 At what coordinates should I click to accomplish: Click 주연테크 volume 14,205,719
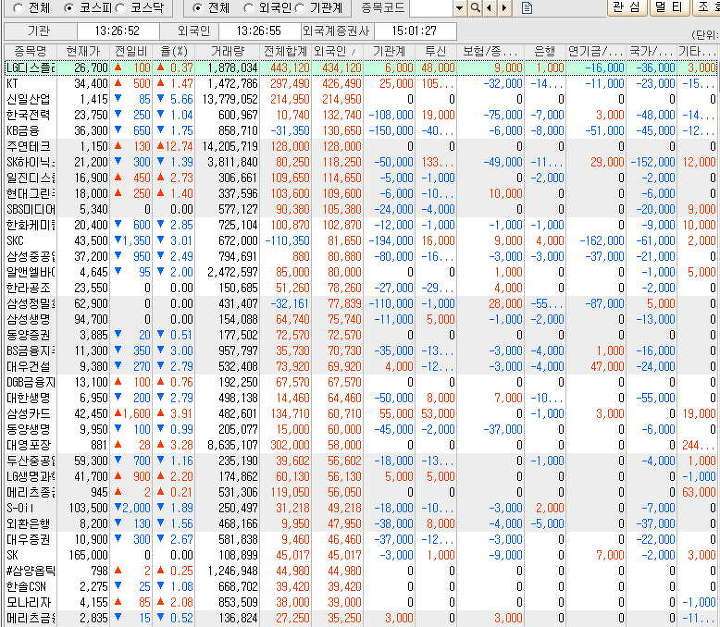(230, 147)
